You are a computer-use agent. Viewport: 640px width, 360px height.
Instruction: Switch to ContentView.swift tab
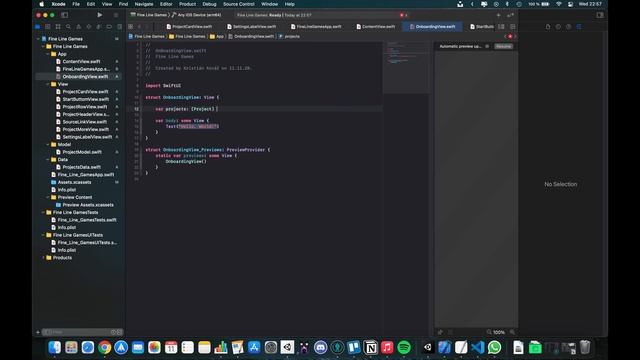(x=376, y=27)
